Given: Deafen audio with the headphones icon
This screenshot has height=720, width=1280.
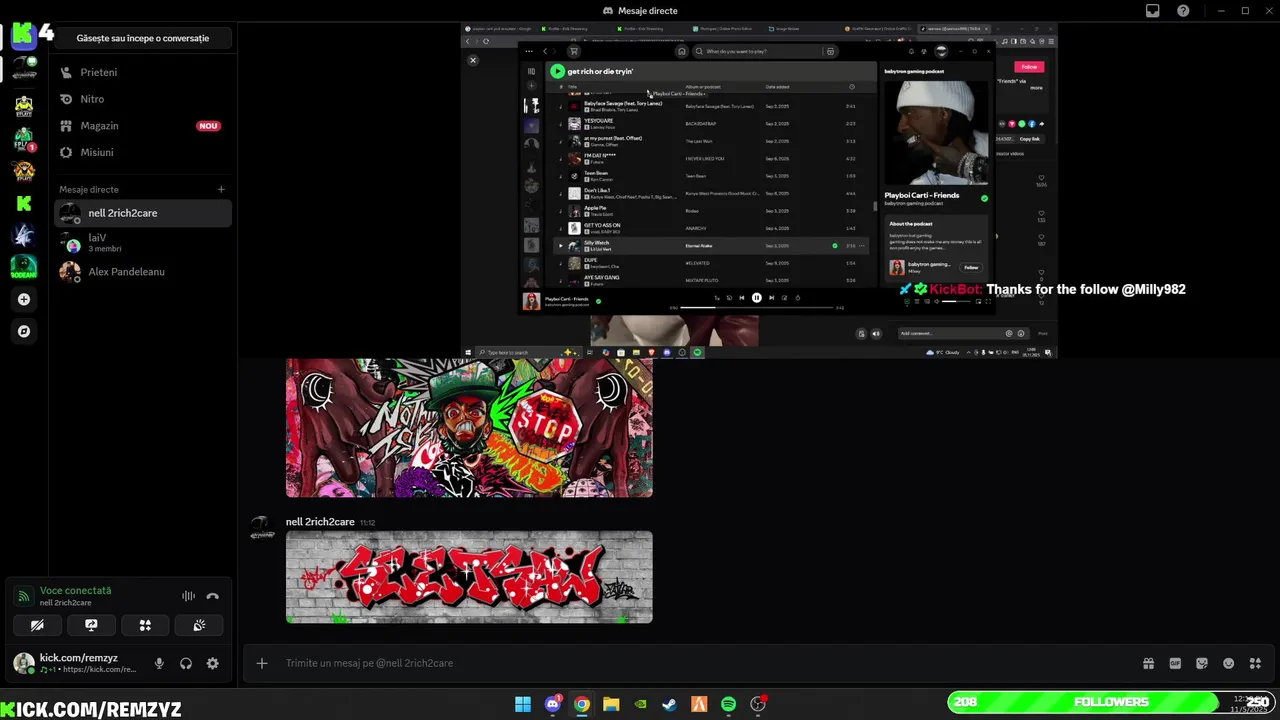Looking at the screenshot, I should pyautogui.click(x=186, y=663).
